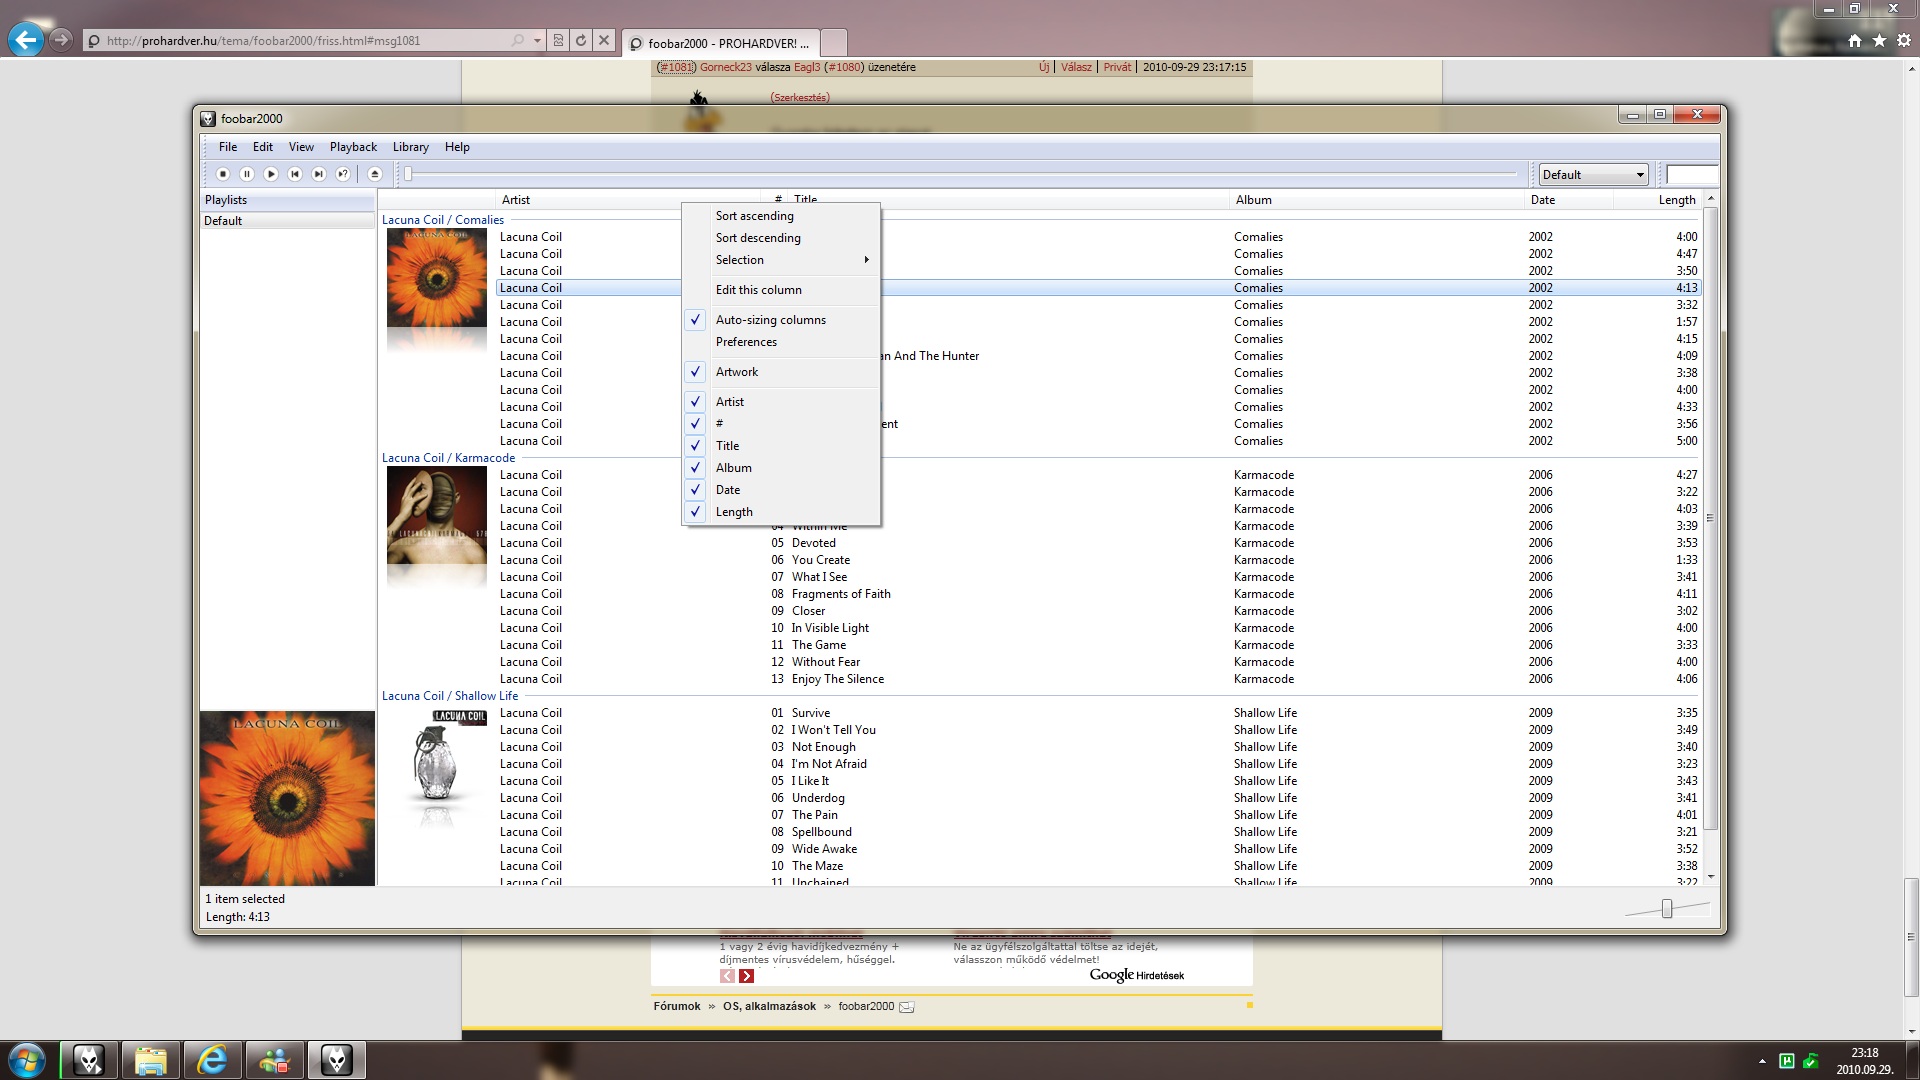The height and width of the screenshot is (1080, 1920).
Task: Click the mail envelope icon beside foobar2000 breadcrumb
Action: click(x=906, y=1007)
